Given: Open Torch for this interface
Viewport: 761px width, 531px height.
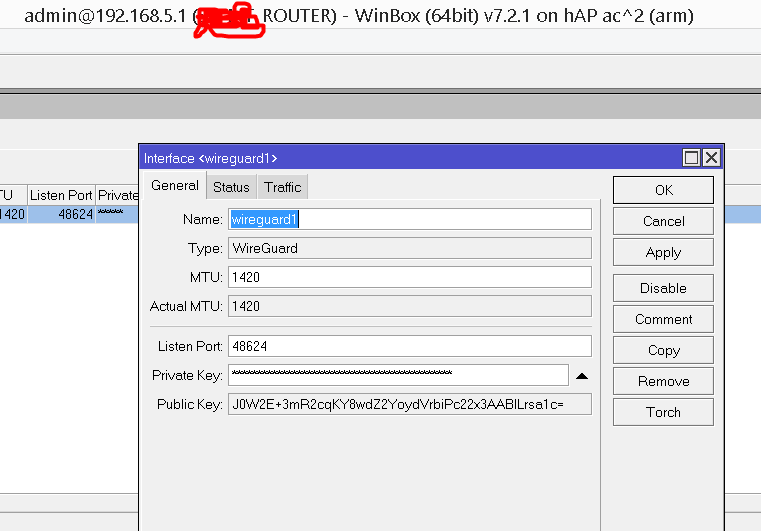Looking at the screenshot, I should (x=663, y=412).
